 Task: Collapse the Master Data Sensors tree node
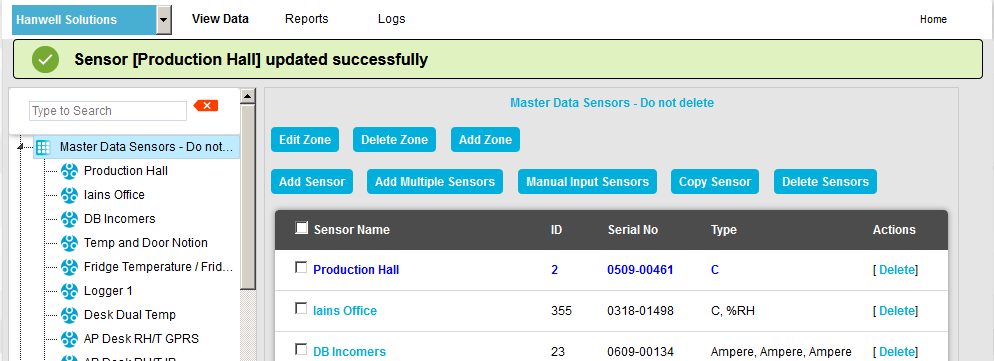[20, 147]
